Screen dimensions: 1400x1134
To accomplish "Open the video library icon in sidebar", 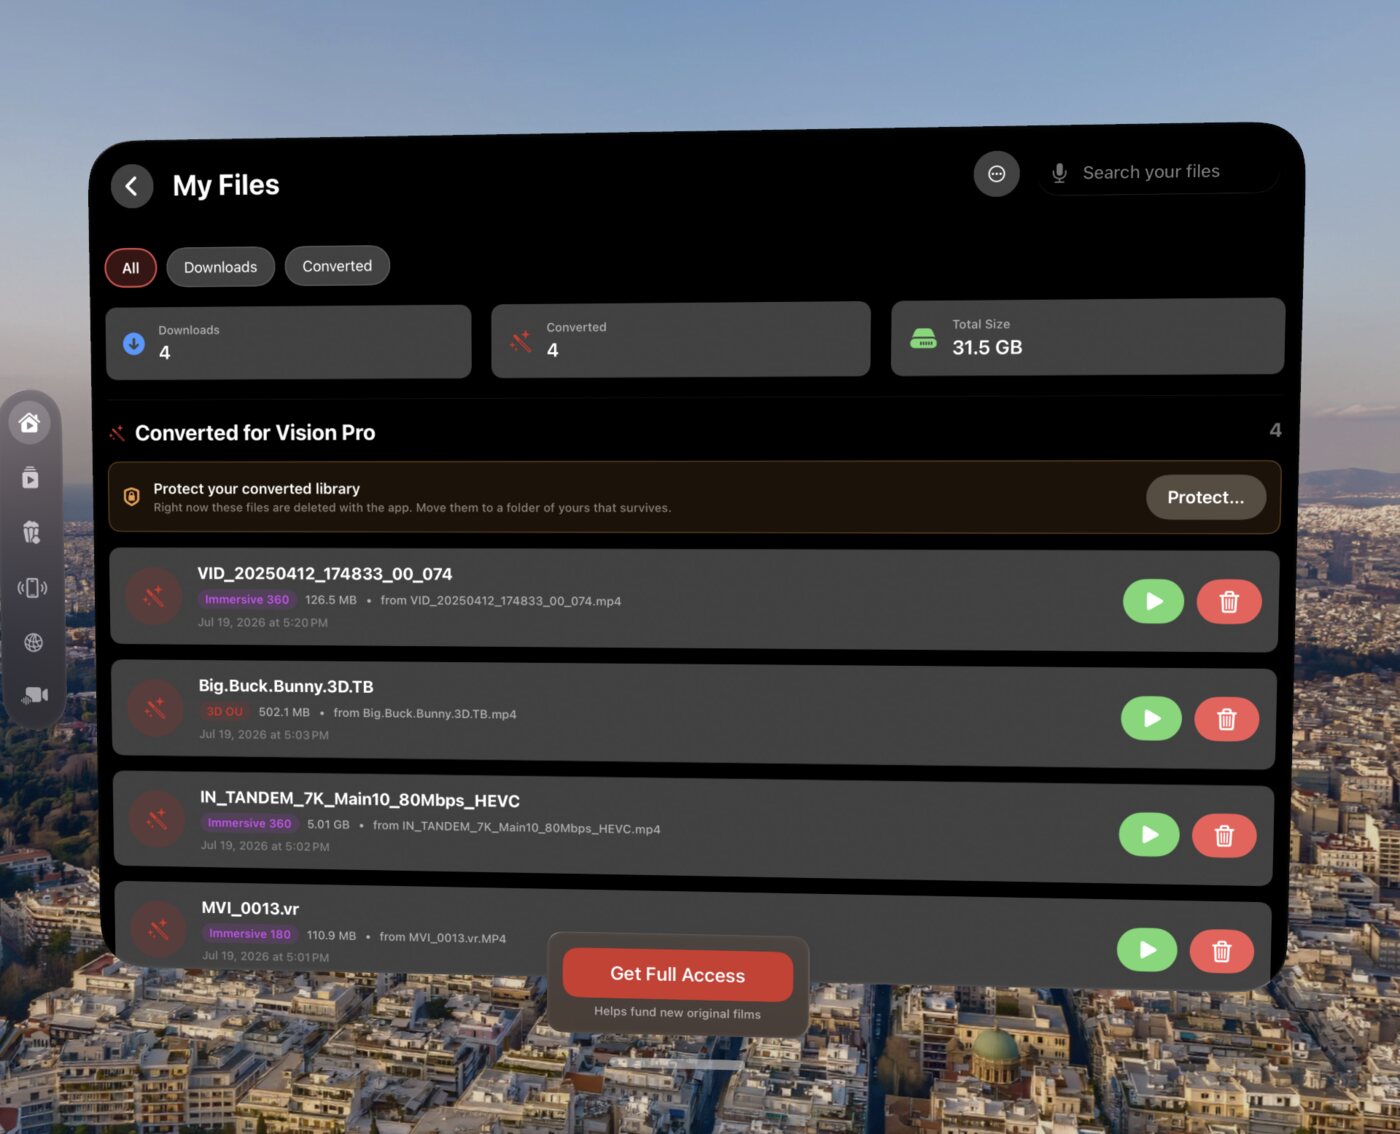I will pos(31,478).
